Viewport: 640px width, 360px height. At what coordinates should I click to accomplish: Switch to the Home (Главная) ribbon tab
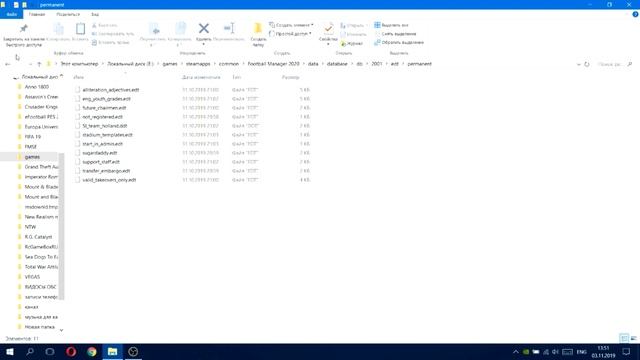tap(37, 14)
